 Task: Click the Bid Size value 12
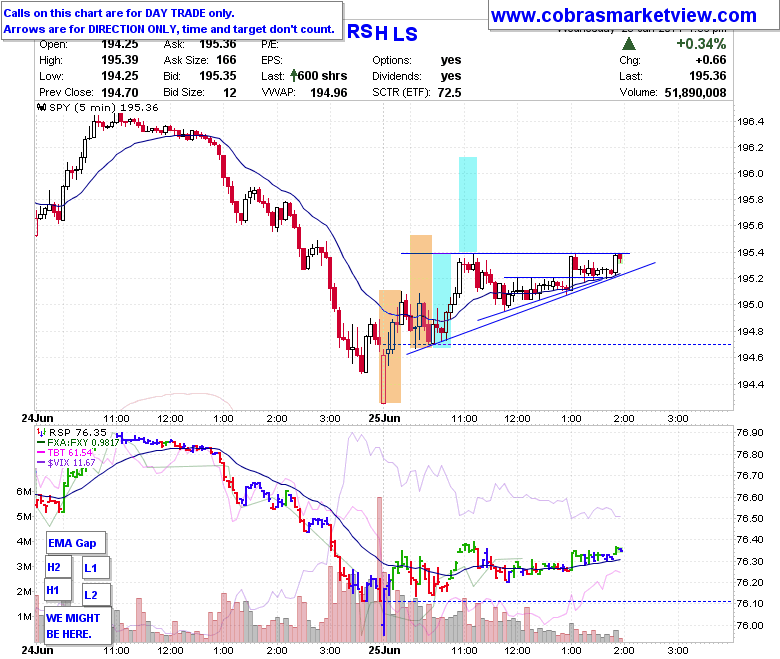coord(230,93)
